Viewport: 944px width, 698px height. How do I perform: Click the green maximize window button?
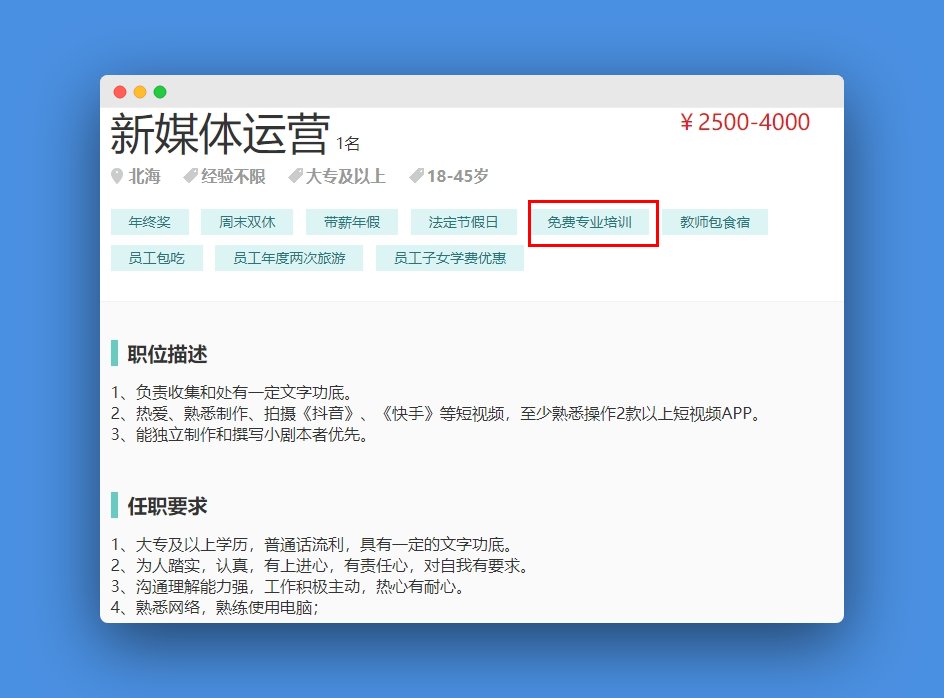click(160, 92)
